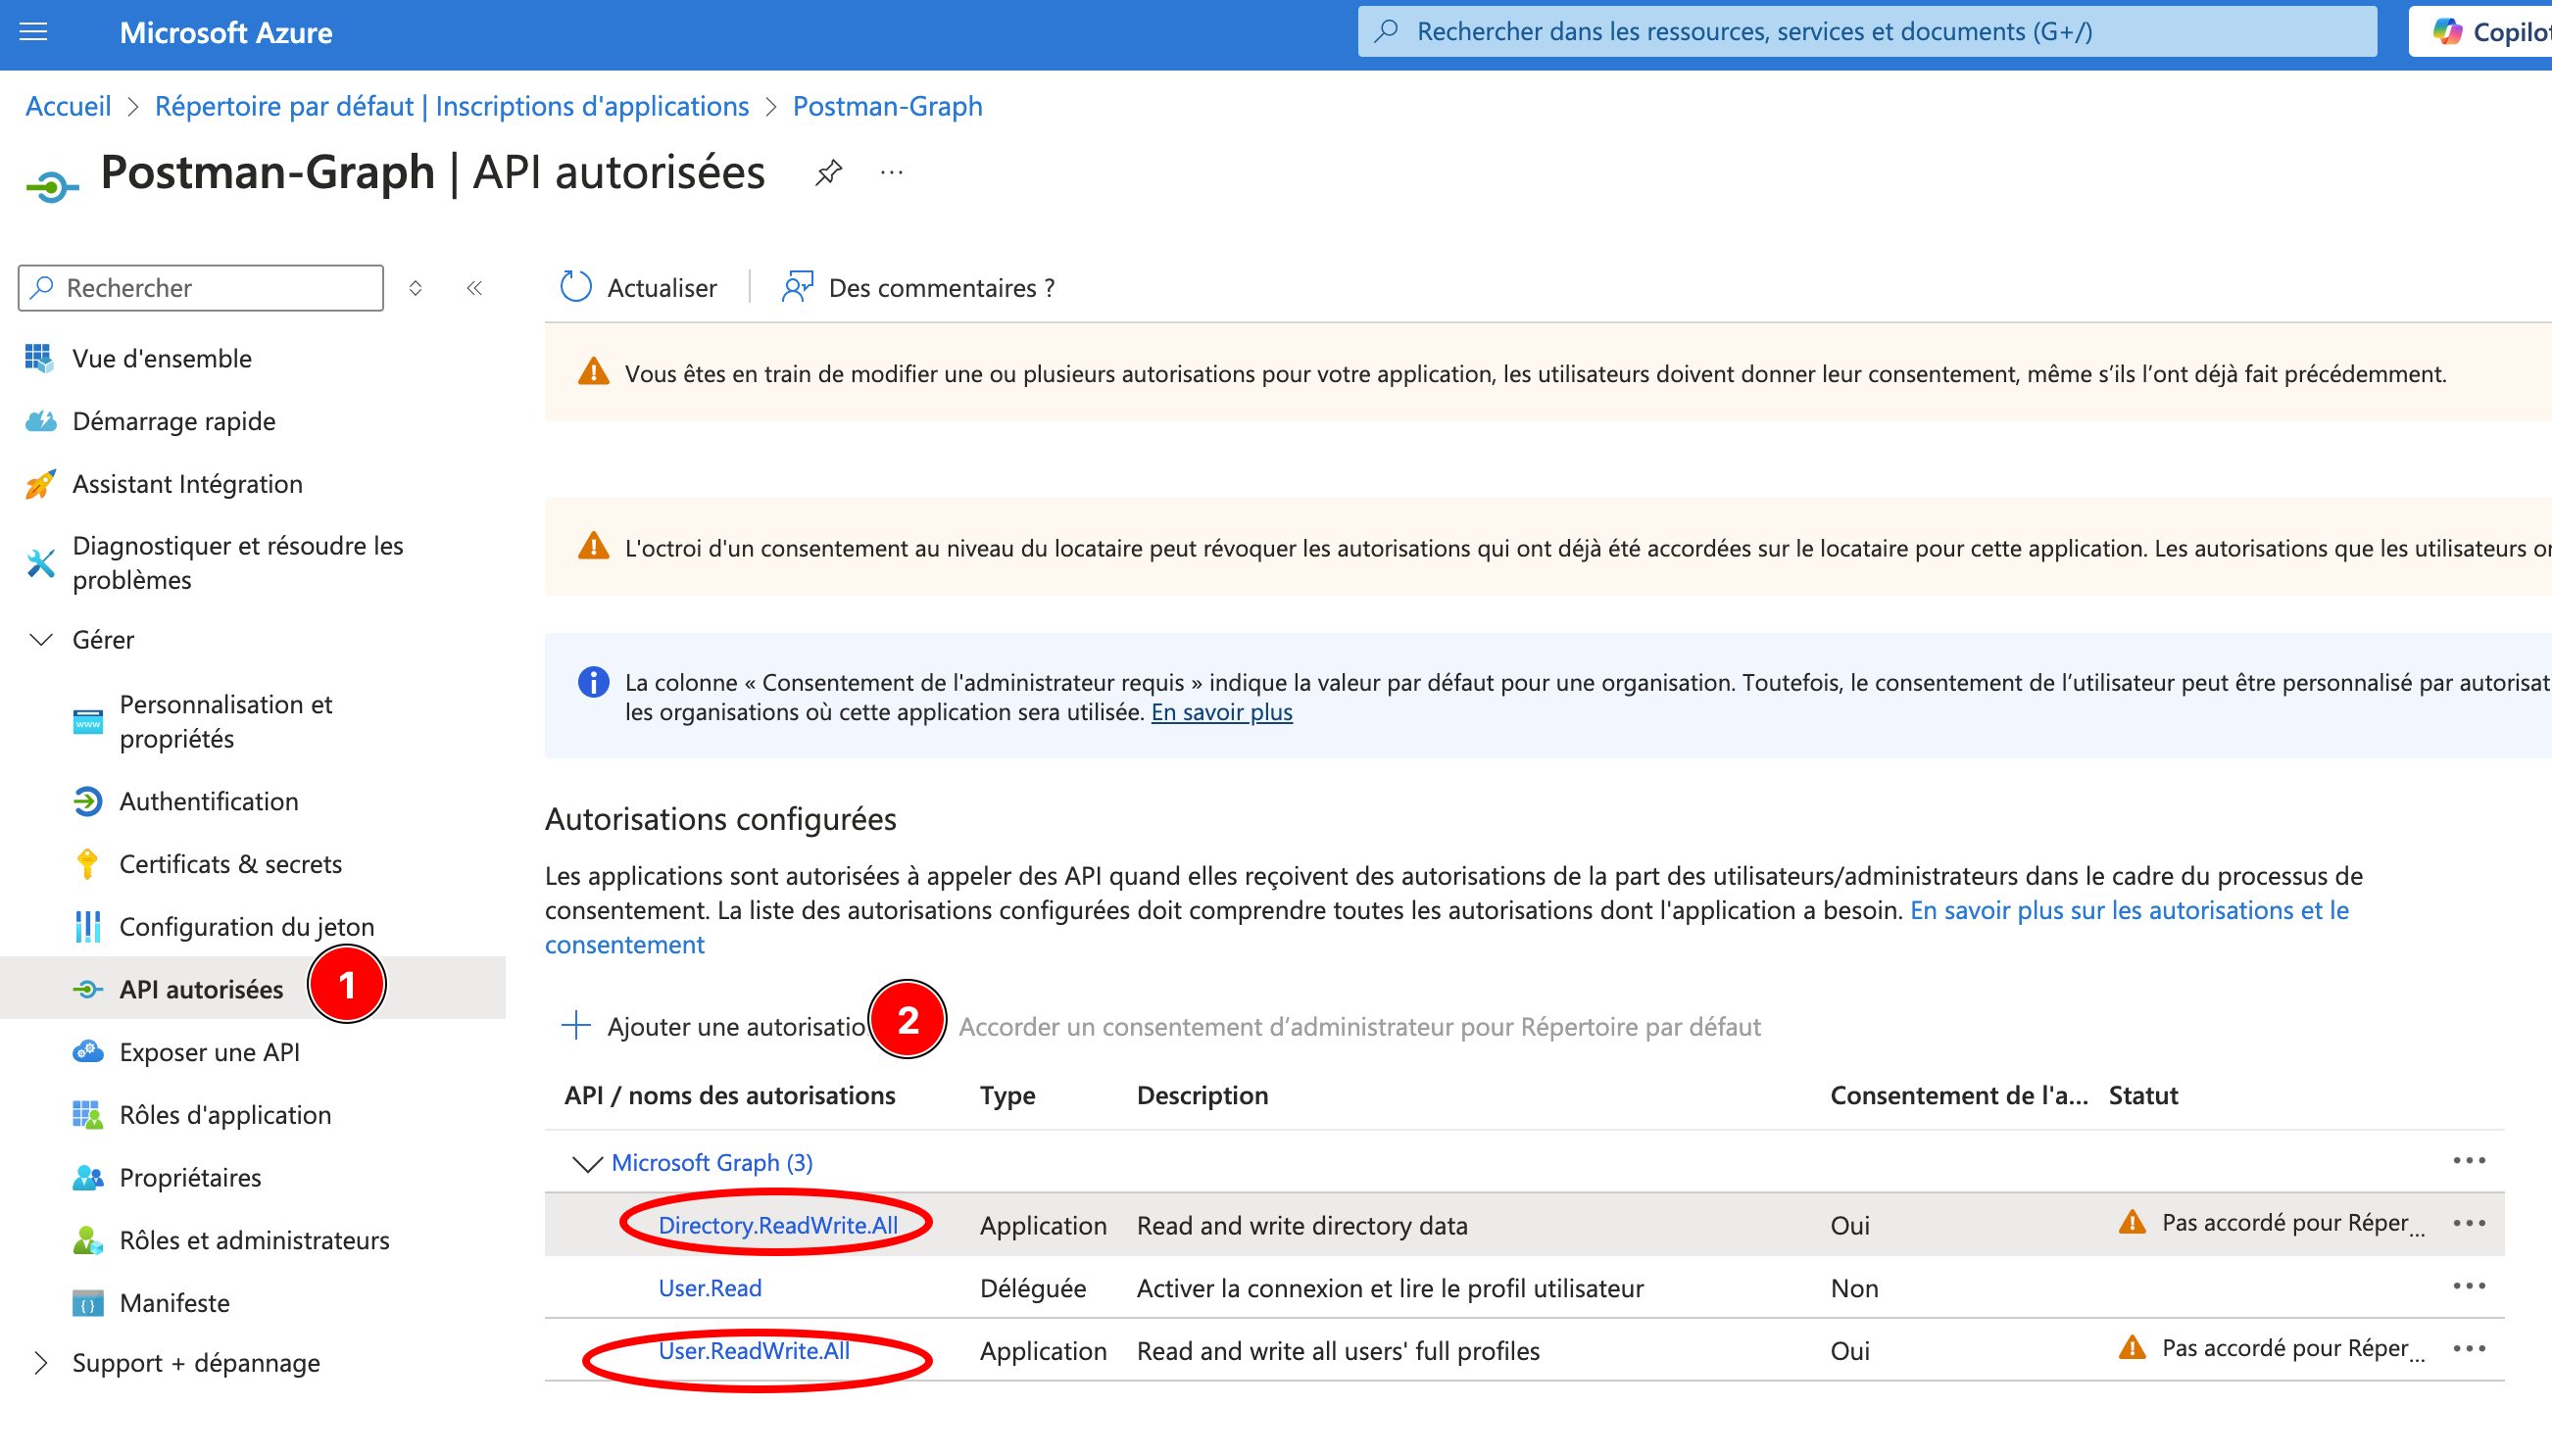
Task: Open ellipsis menu for User.ReadWrite.All row
Action: click(2468, 1349)
